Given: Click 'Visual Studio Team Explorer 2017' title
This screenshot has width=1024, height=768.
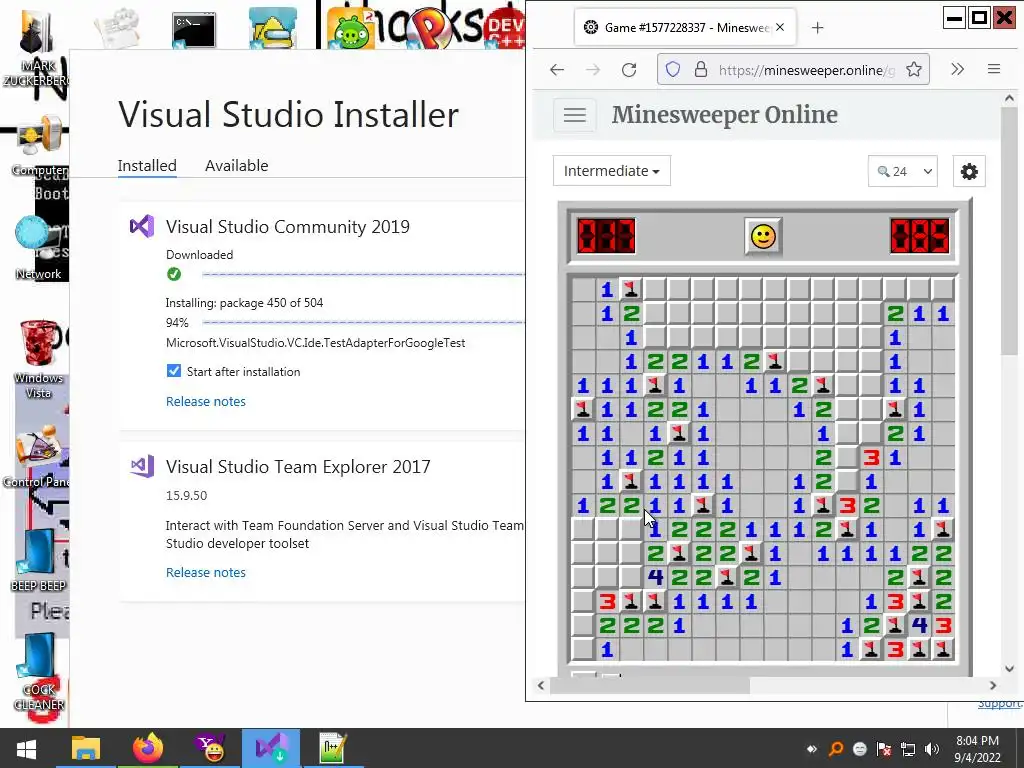Looking at the screenshot, I should coord(298,467).
